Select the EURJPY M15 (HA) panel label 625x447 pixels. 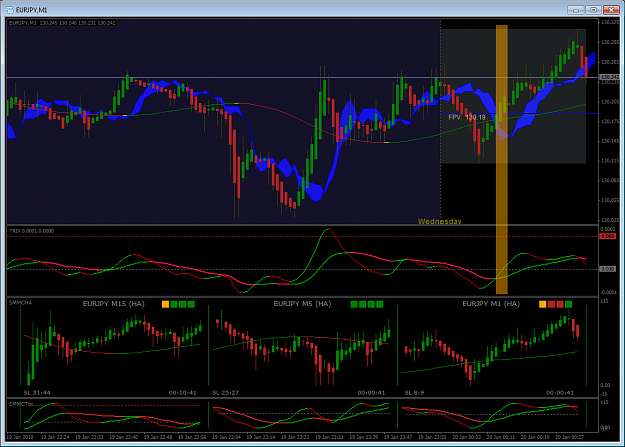114,304
